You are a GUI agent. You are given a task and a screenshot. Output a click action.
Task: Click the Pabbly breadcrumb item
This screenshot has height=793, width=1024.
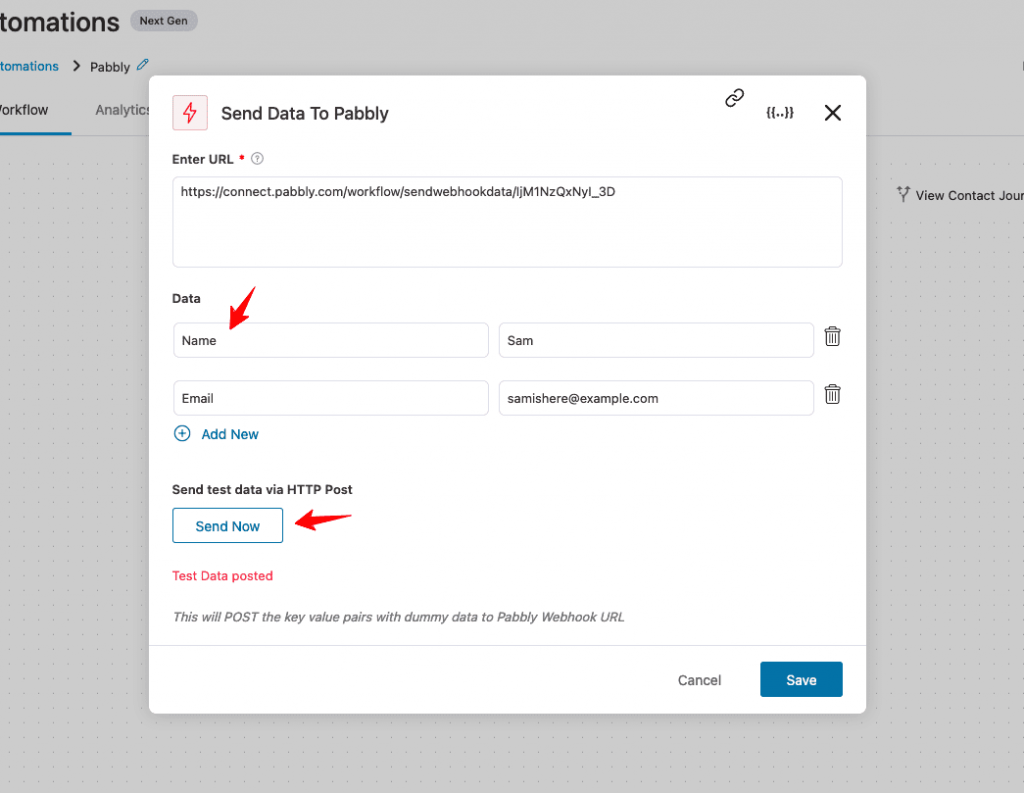110,67
